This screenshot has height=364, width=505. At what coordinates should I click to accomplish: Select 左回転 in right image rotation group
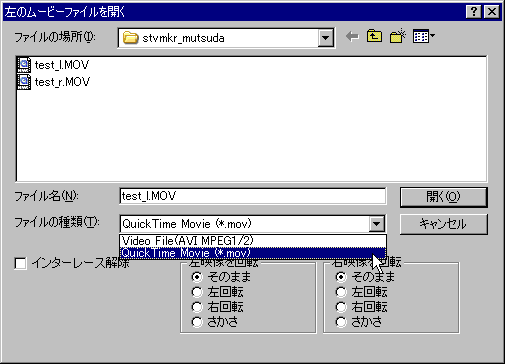(341, 292)
